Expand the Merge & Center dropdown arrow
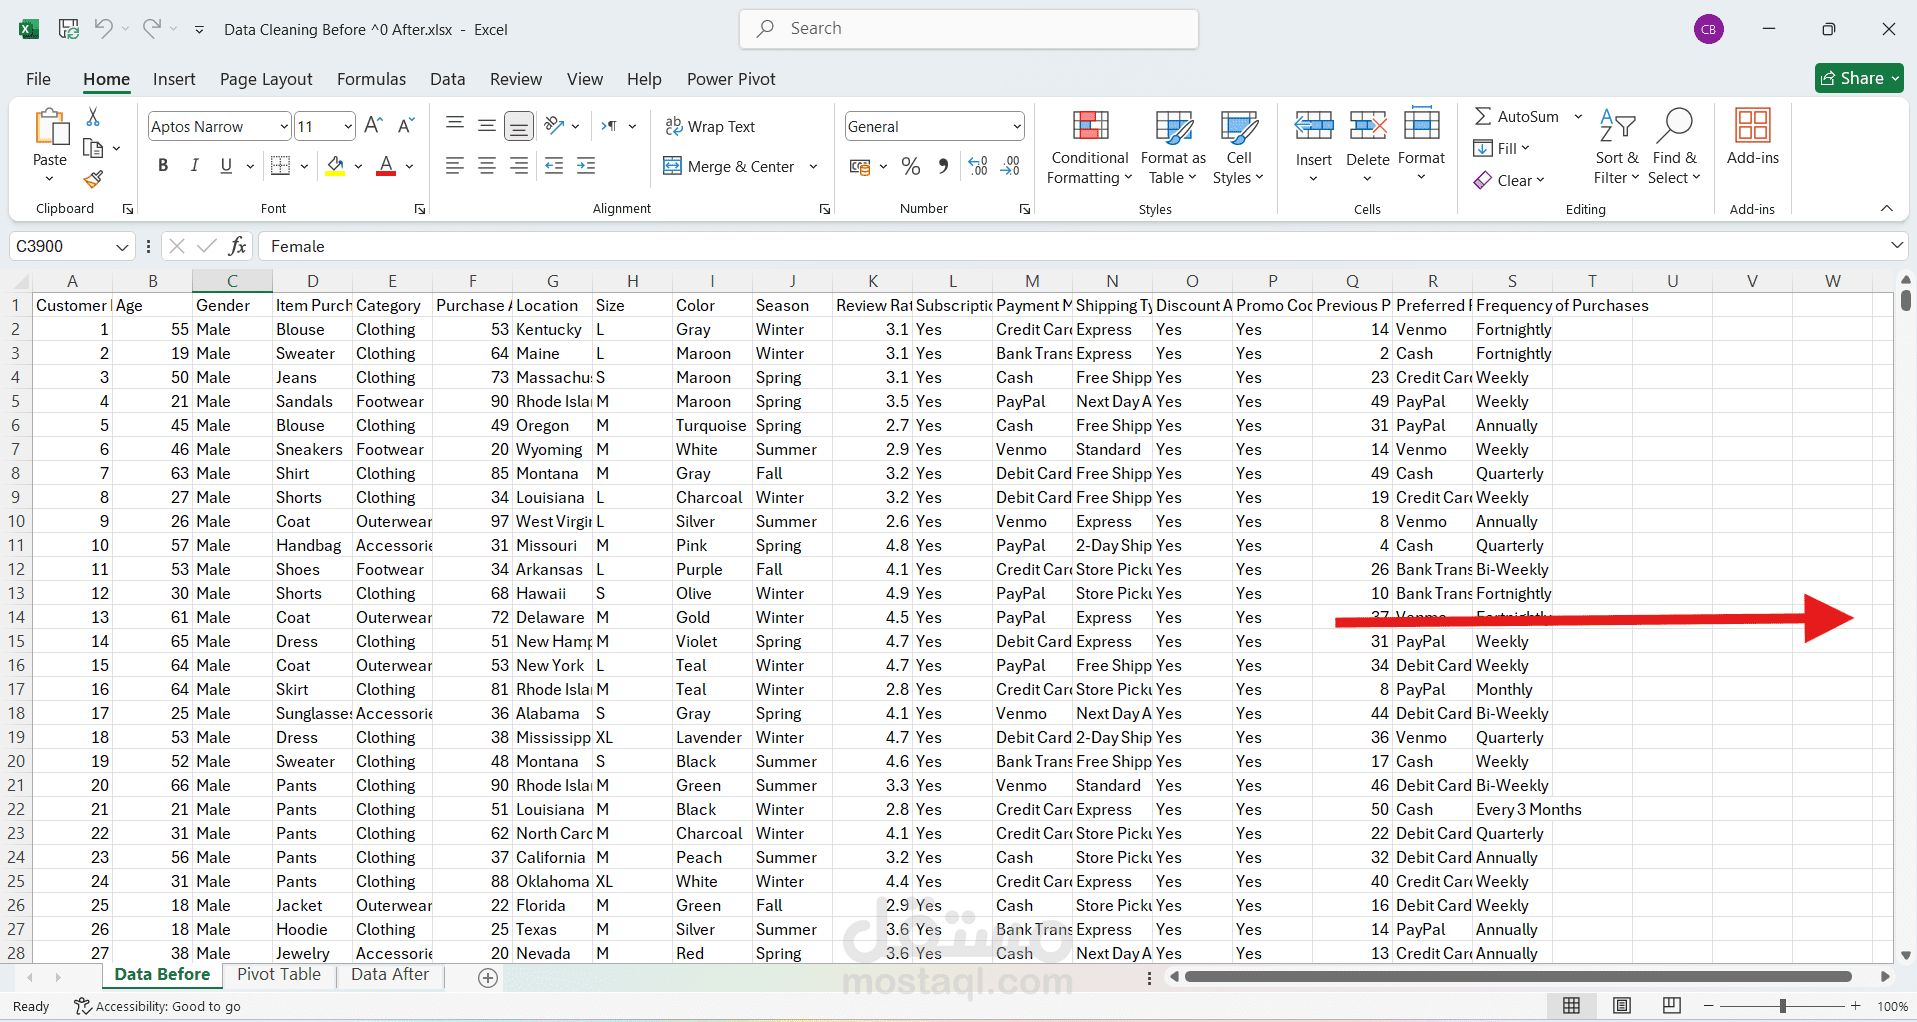This screenshot has width=1917, height=1022. click(x=813, y=166)
